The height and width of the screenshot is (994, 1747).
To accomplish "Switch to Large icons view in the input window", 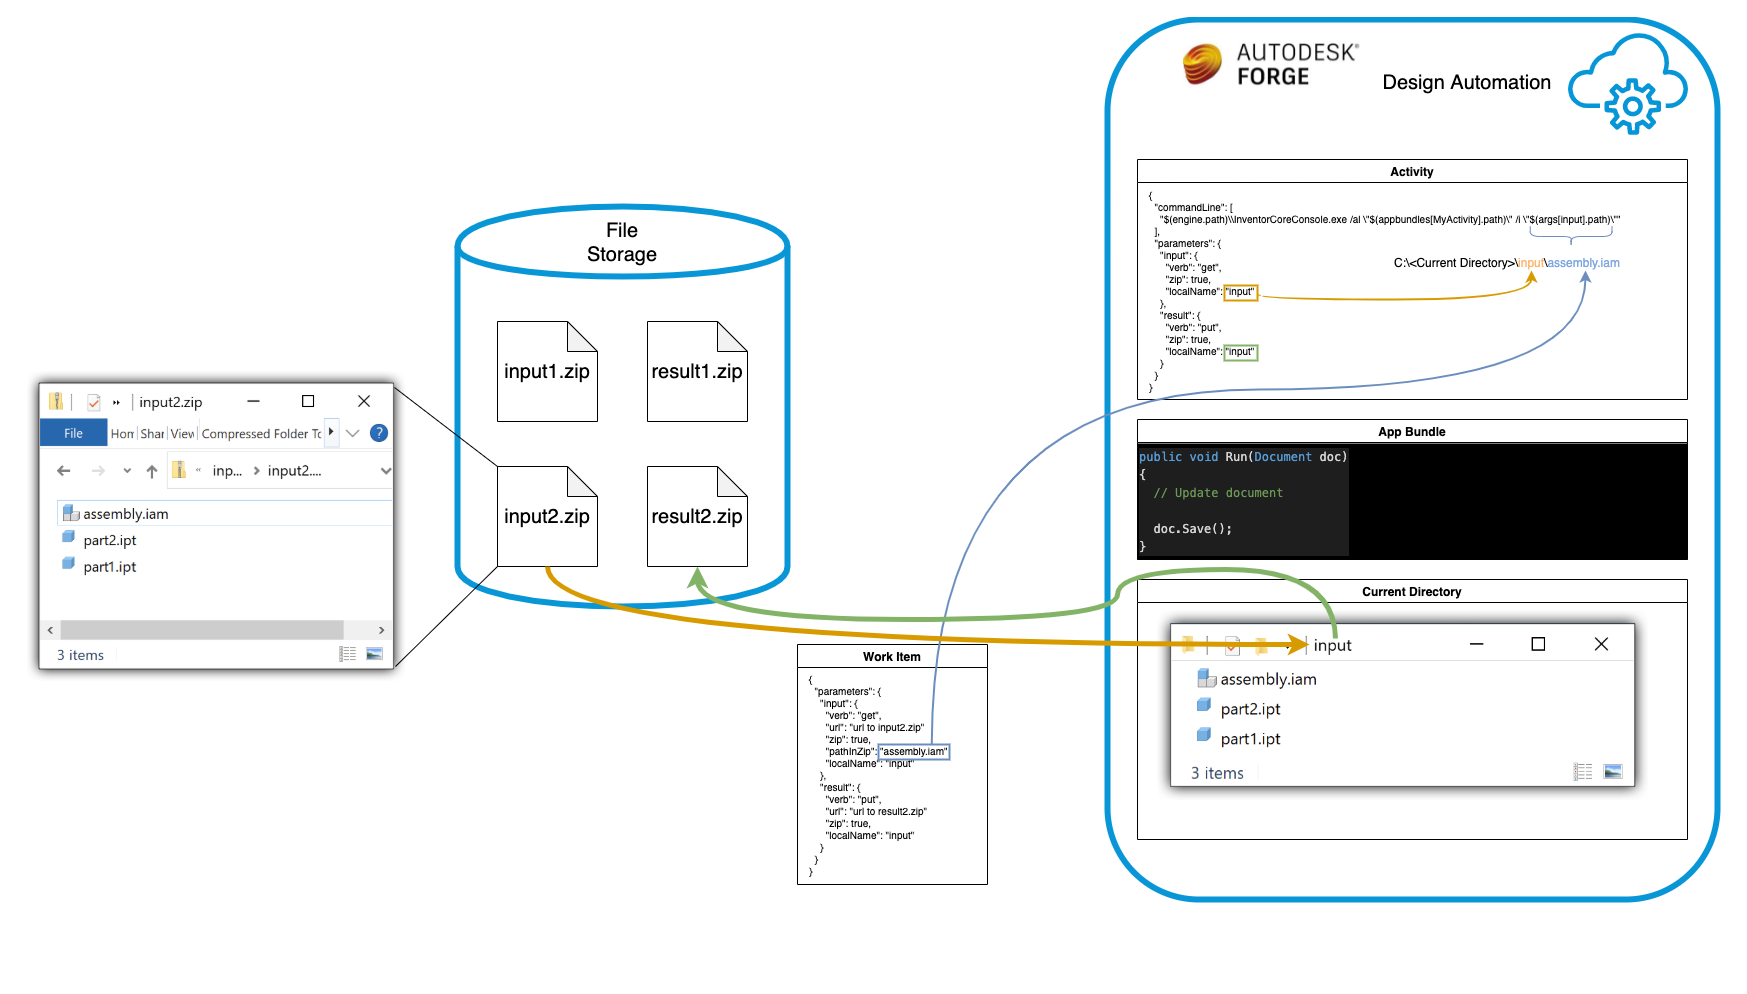I will click(1613, 771).
